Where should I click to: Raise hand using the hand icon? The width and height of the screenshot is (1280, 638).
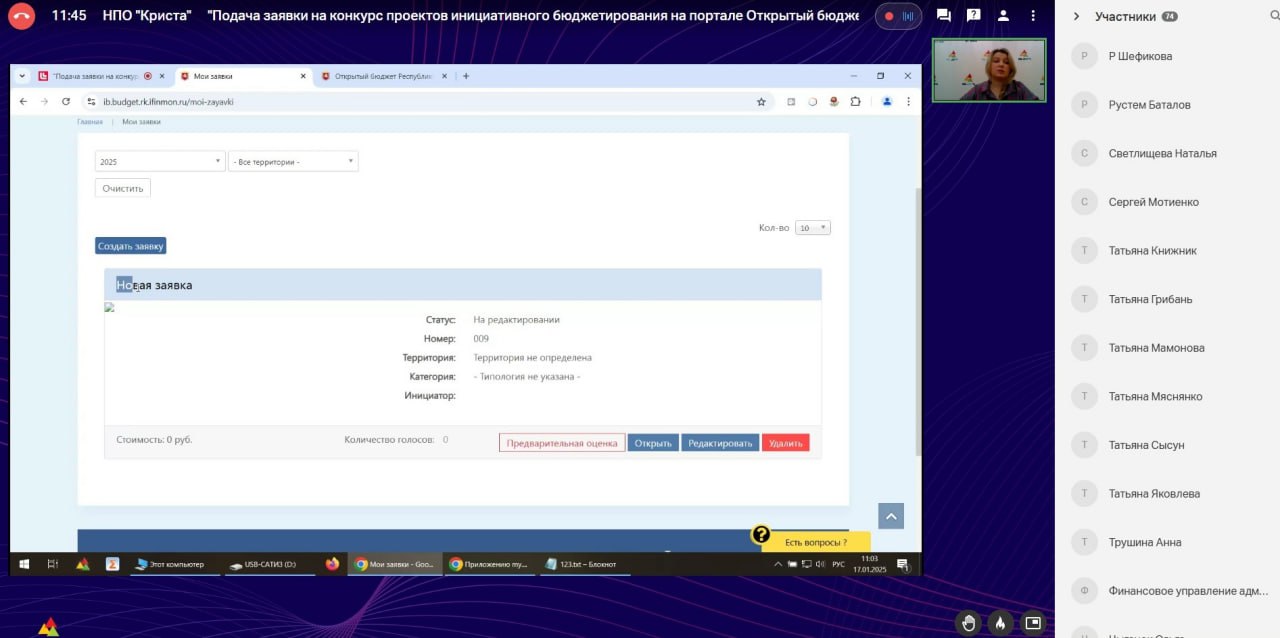tap(968, 622)
